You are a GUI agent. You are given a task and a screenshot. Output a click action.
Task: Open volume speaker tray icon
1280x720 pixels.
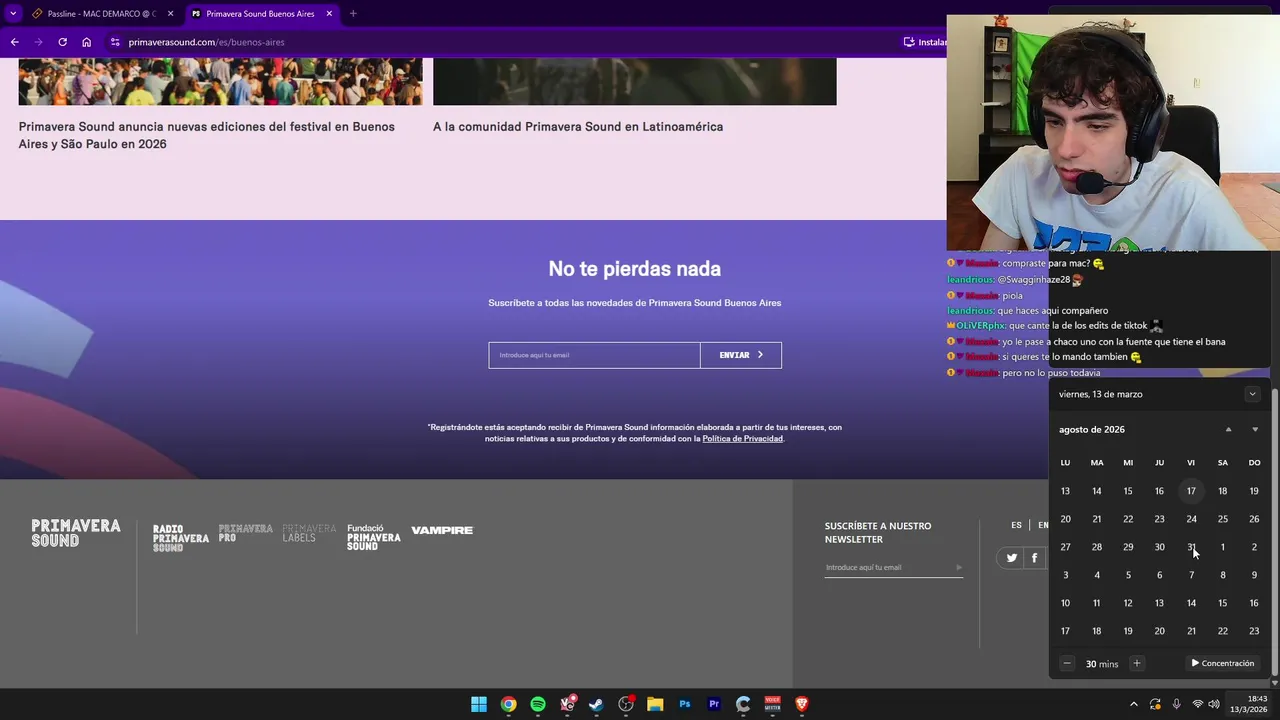point(1214,704)
